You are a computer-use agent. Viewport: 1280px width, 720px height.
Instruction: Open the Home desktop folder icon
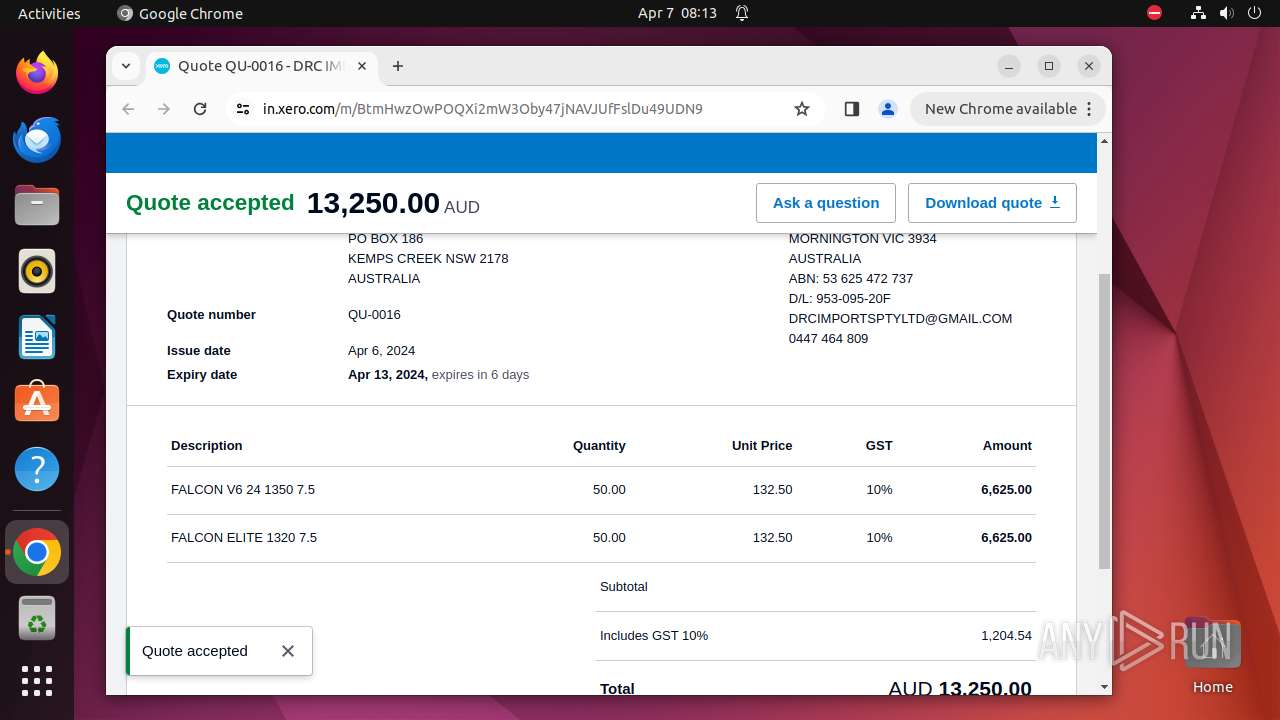point(1212,655)
